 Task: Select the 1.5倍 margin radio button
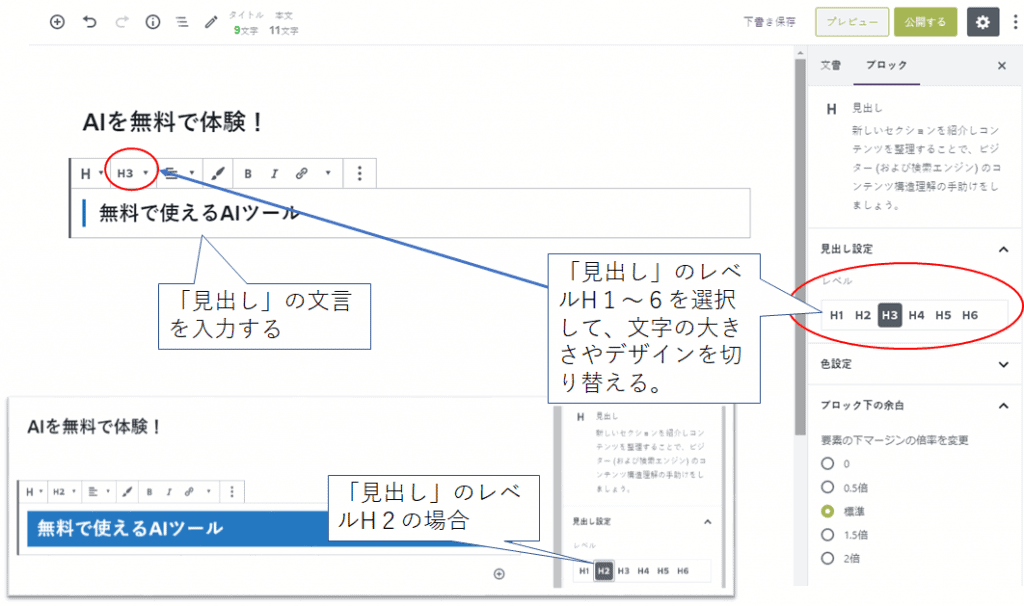(x=827, y=534)
